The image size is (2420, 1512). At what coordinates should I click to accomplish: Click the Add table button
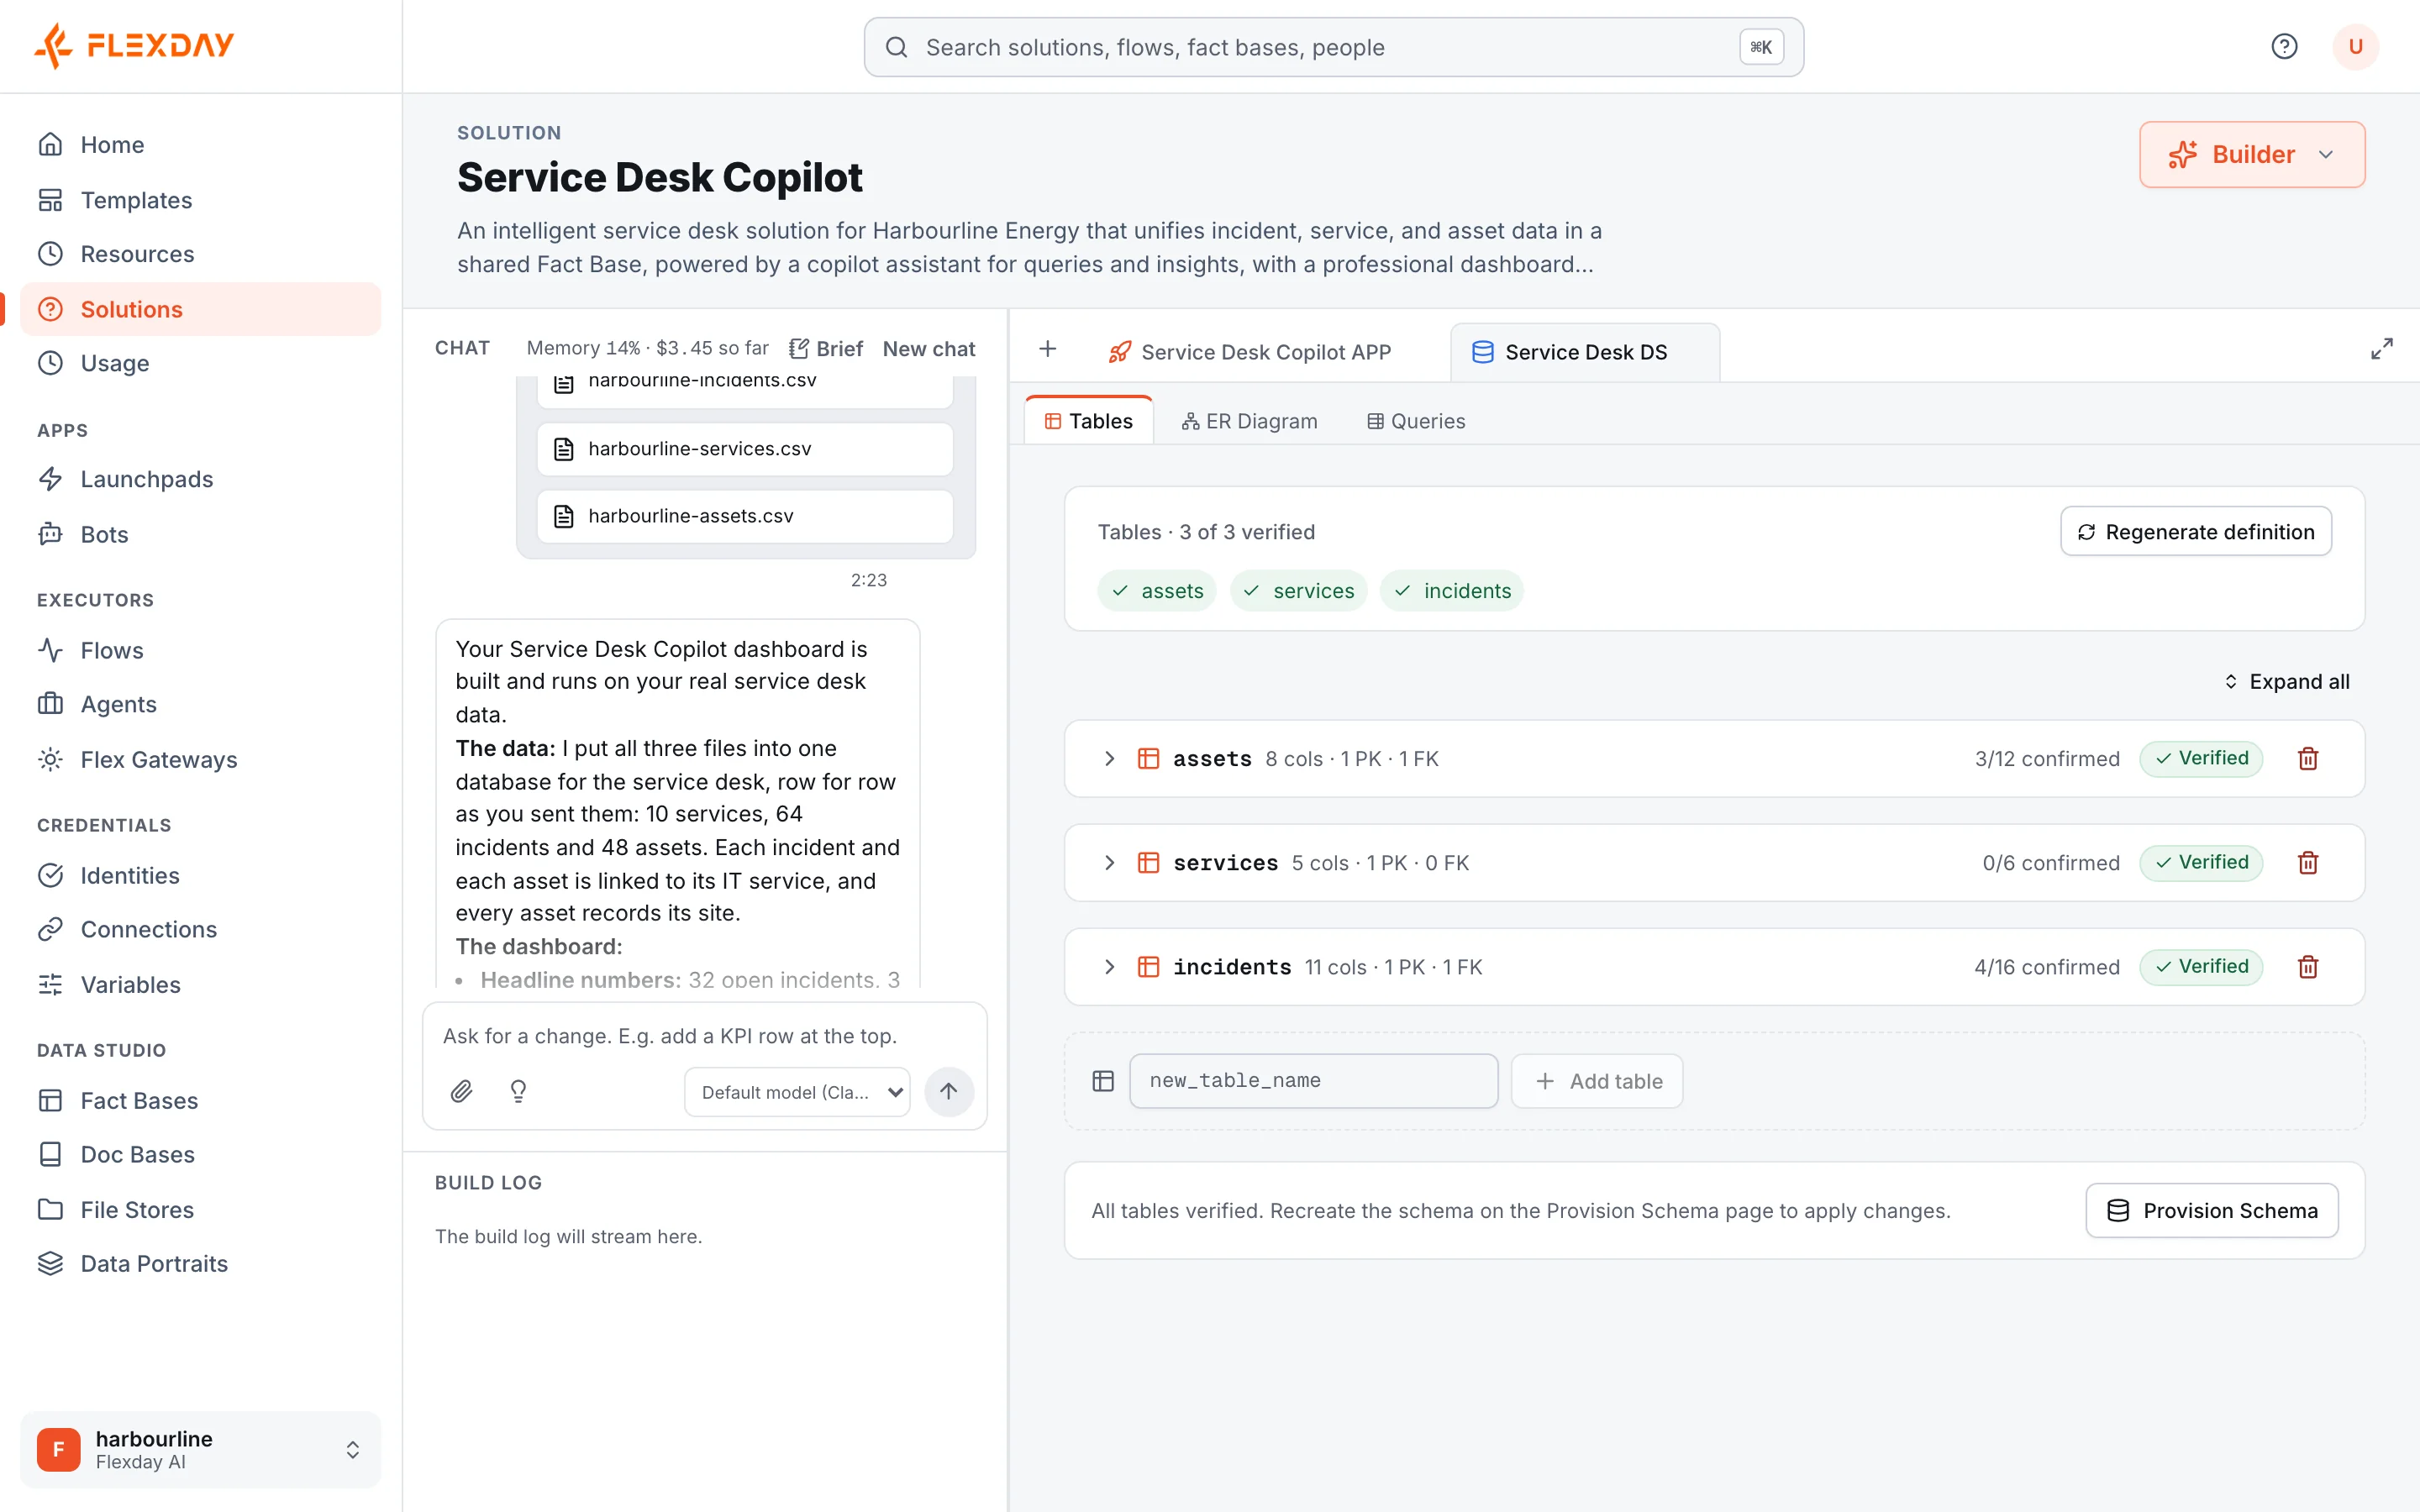click(x=1597, y=1081)
